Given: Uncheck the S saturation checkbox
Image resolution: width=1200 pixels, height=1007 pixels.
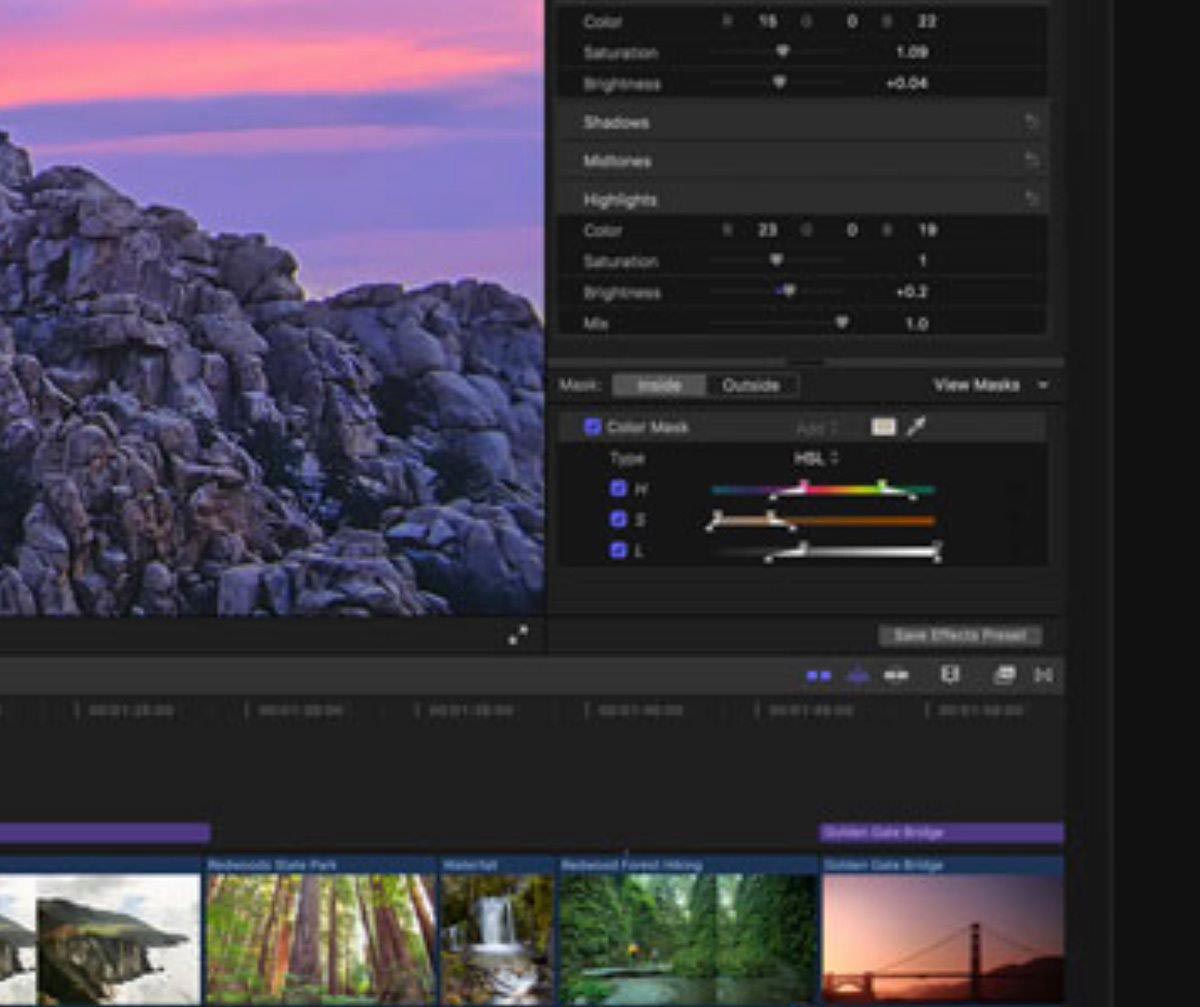Looking at the screenshot, I should 618,520.
